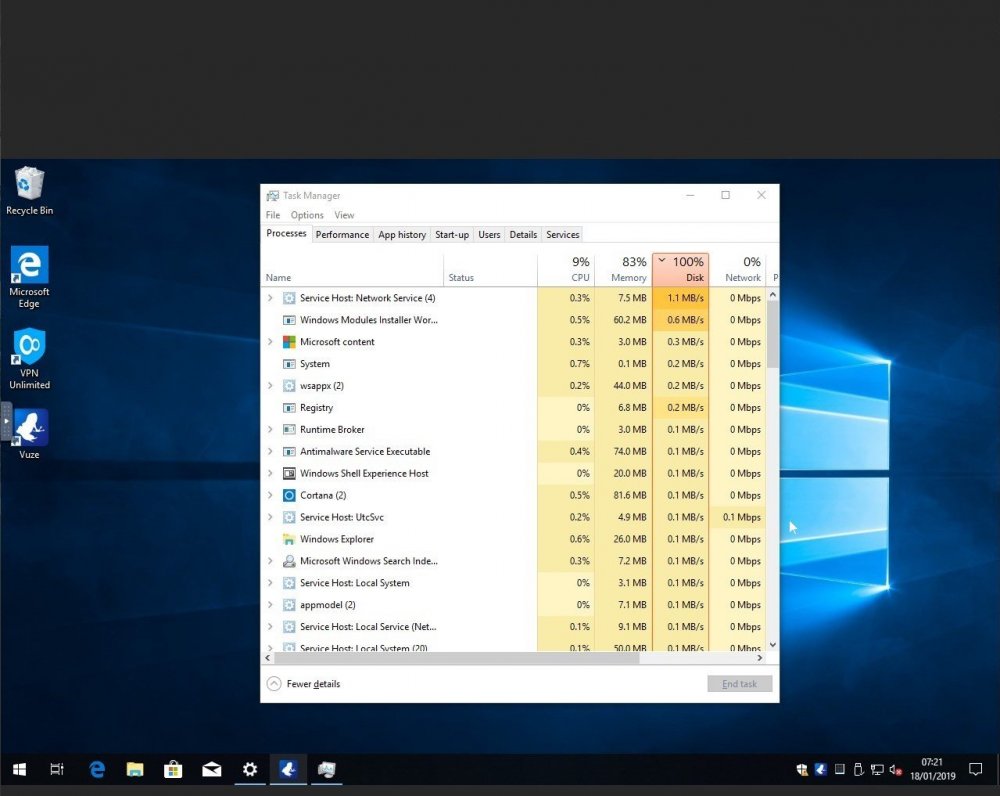Open the Windows Start menu
This screenshot has width=1000, height=796.
pos(19,769)
